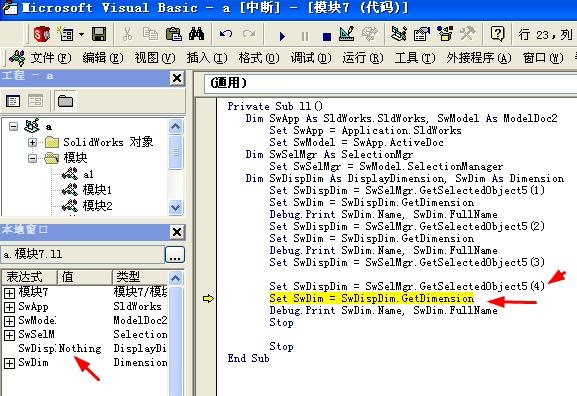The width and height of the screenshot is (577, 396).
Task: Click project tree scrollbar up arrow
Action: tap(176, 127)
